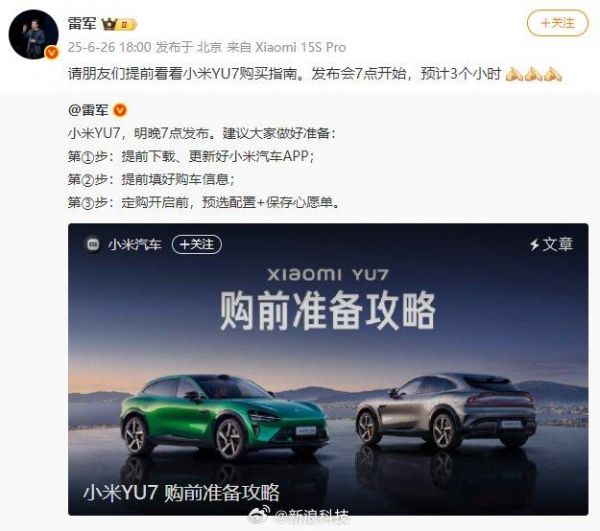Click the verified badge beside @雷军

click(121, 110)
